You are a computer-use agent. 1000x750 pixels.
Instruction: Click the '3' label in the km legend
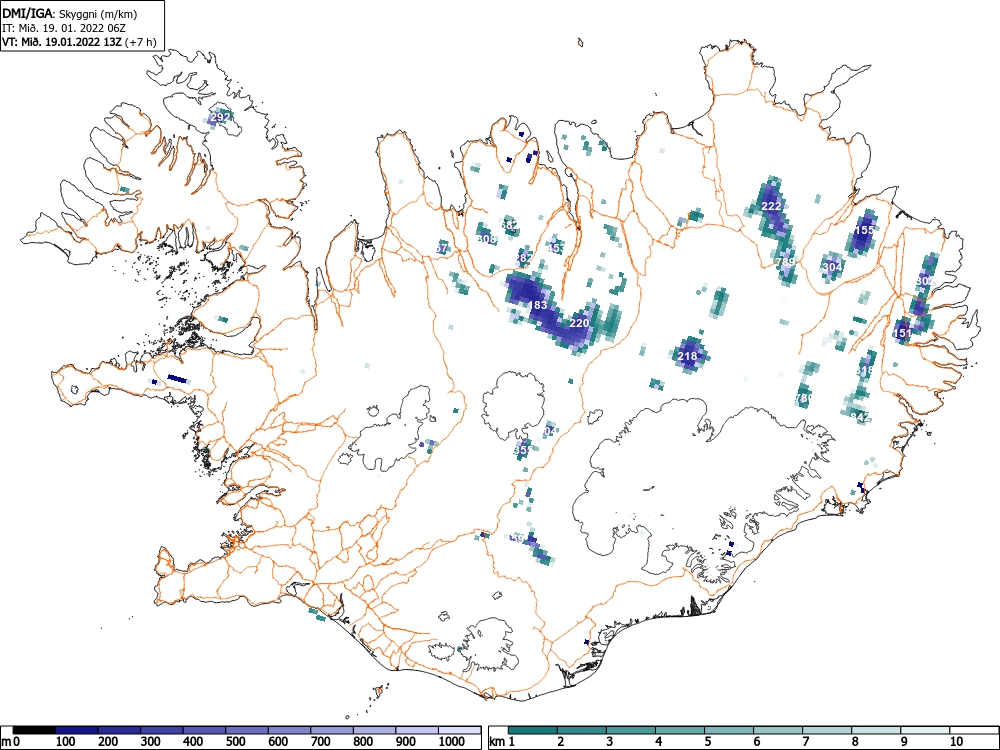point(610,742)
